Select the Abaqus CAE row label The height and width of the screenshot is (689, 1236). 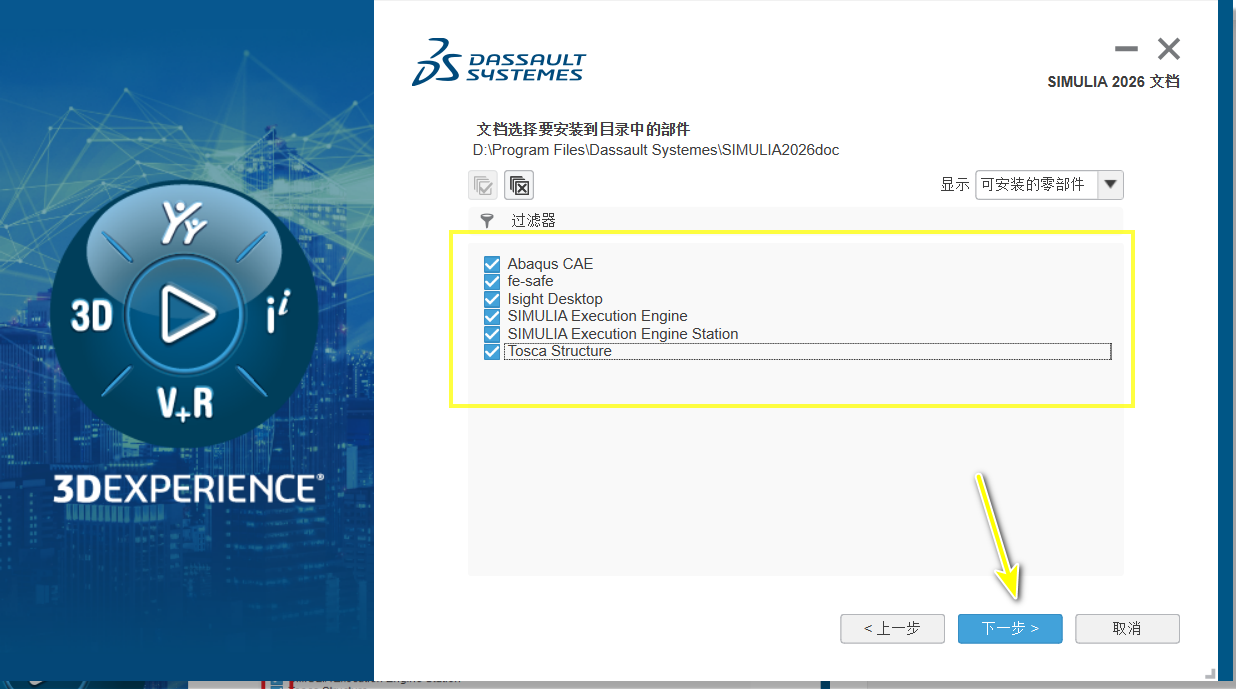550,264
